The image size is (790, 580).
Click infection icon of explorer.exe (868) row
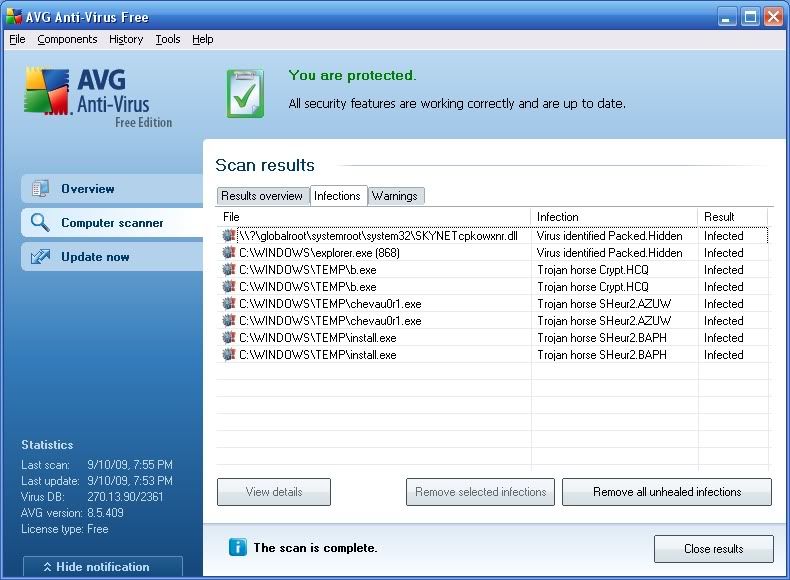(229, 253)
